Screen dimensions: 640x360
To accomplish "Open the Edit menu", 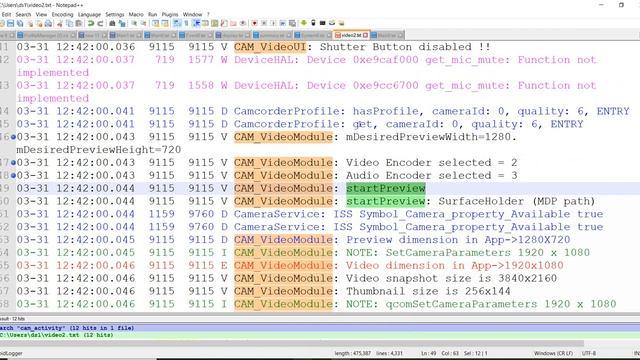I will 6,14.
